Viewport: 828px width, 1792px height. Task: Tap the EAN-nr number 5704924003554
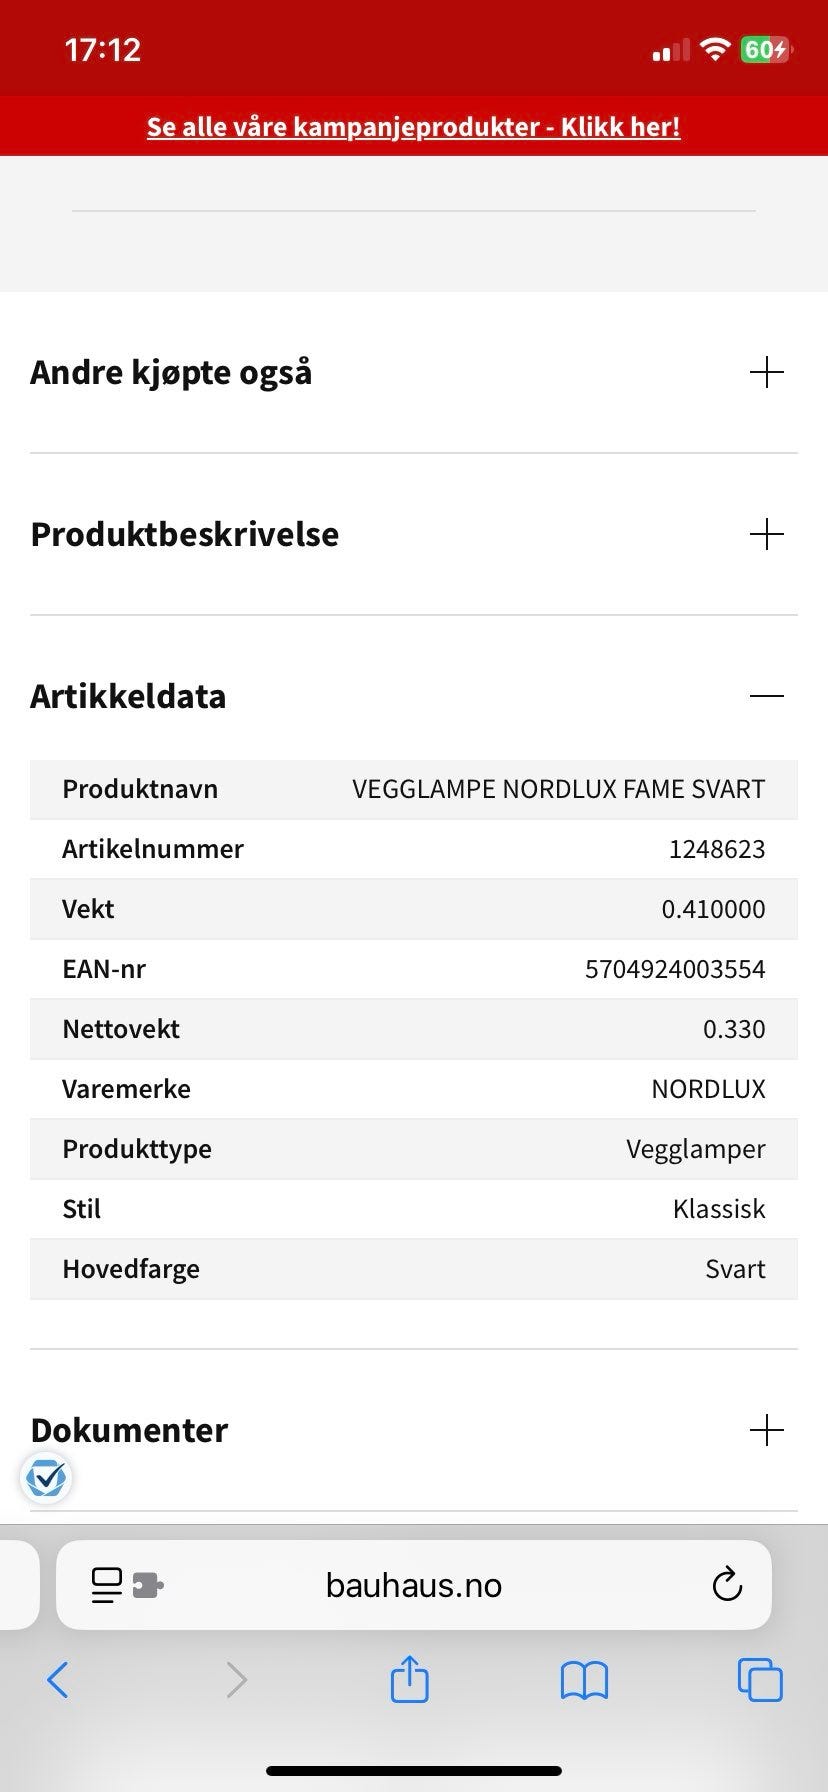(675, 969)
